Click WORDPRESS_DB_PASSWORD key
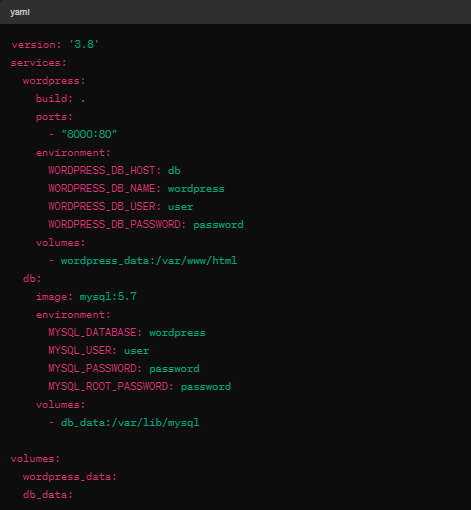Screen dimensions: 471x510 click(114, 225)
